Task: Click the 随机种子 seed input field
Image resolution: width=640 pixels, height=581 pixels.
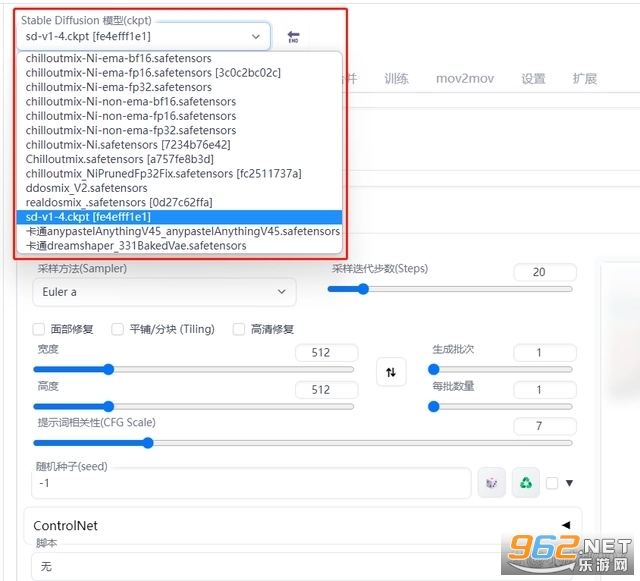Action: 251,483
